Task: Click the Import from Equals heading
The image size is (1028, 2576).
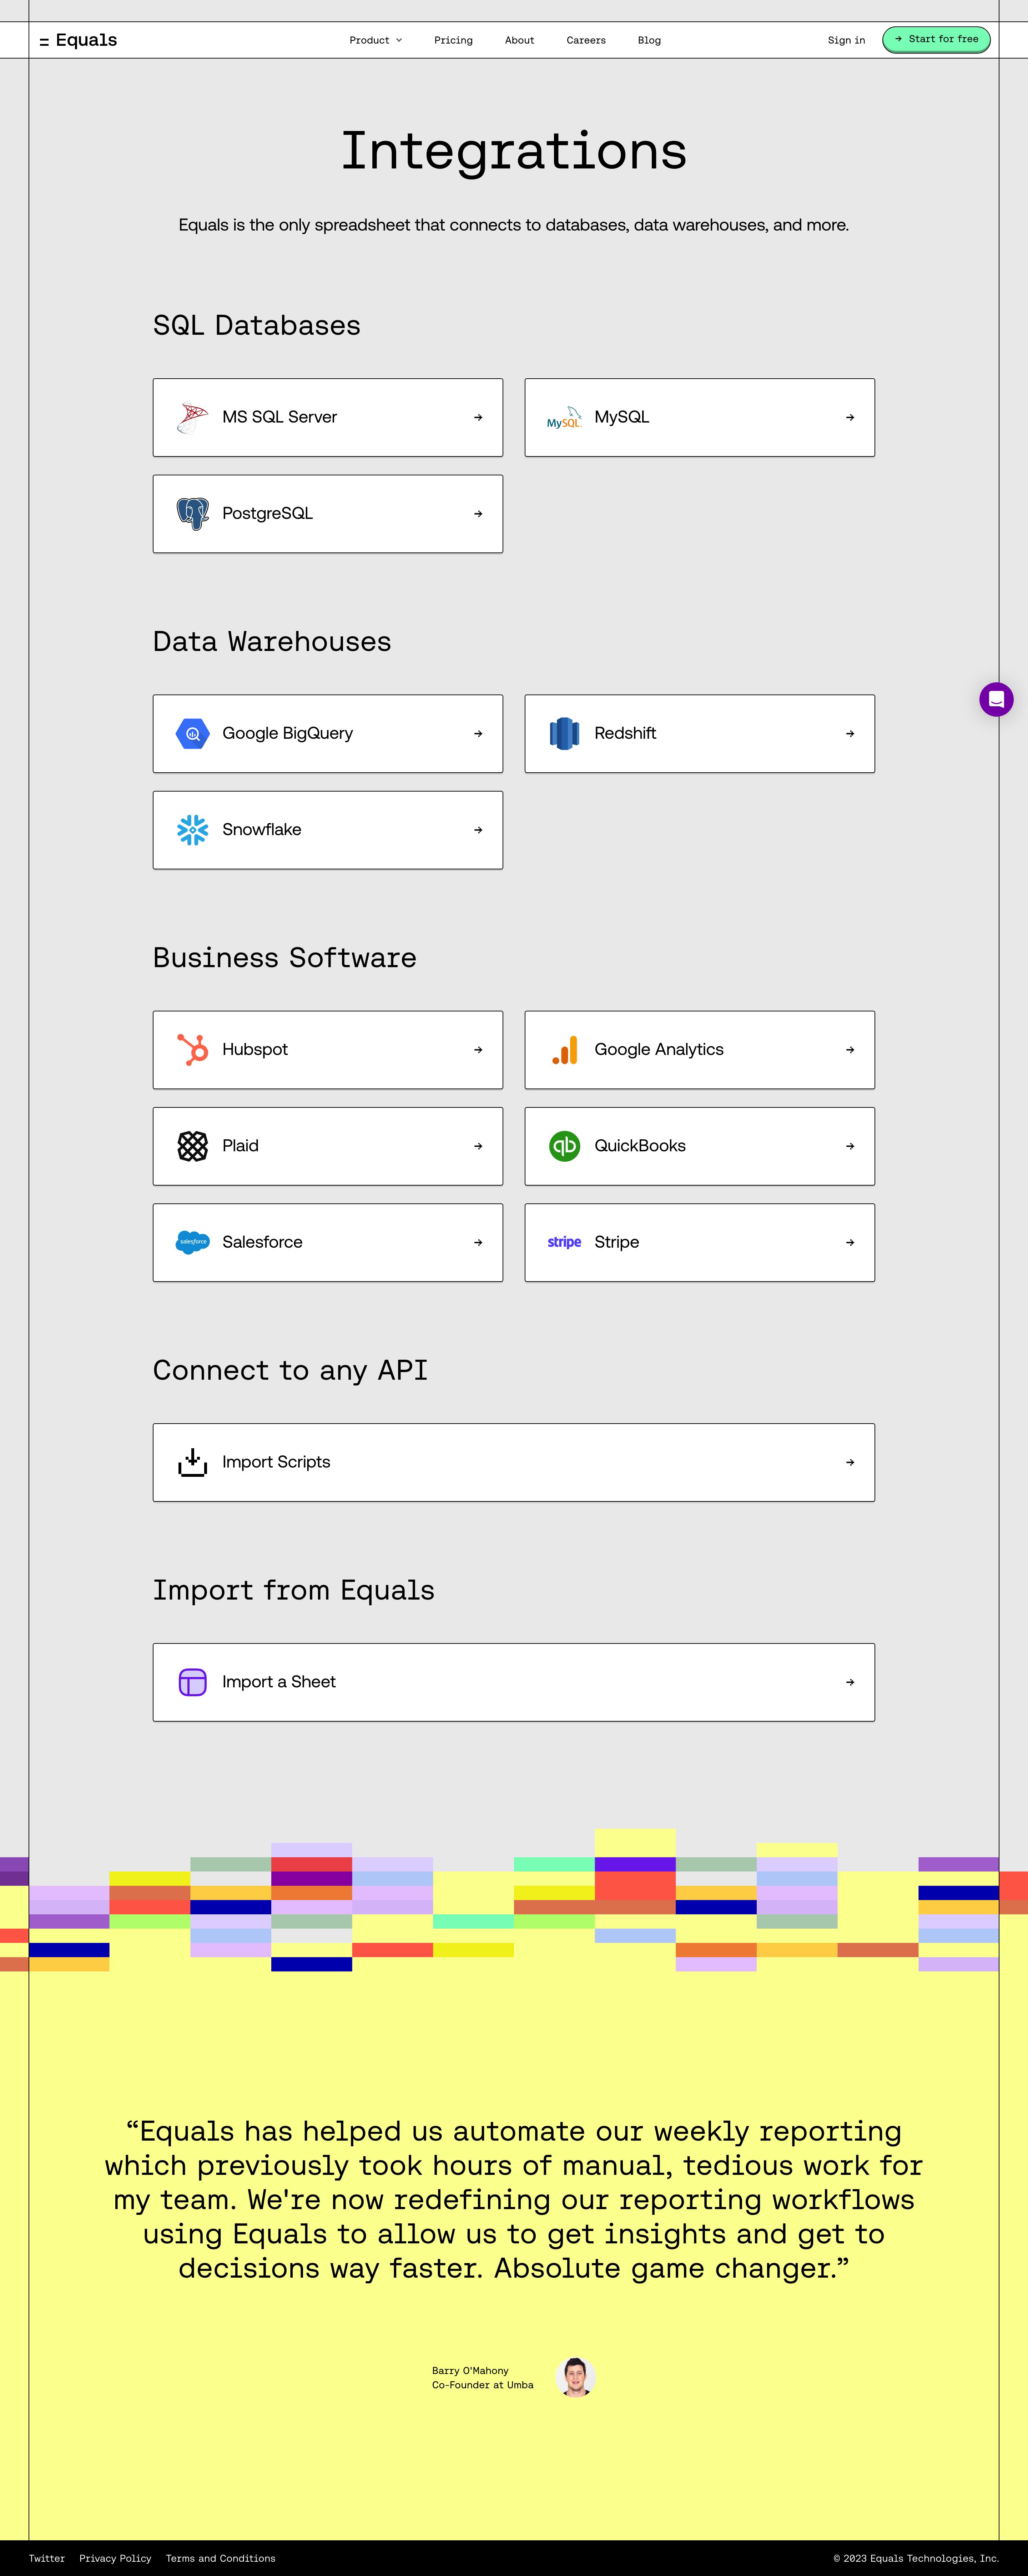Action: pyautogui.click(x=294, y=1590)
